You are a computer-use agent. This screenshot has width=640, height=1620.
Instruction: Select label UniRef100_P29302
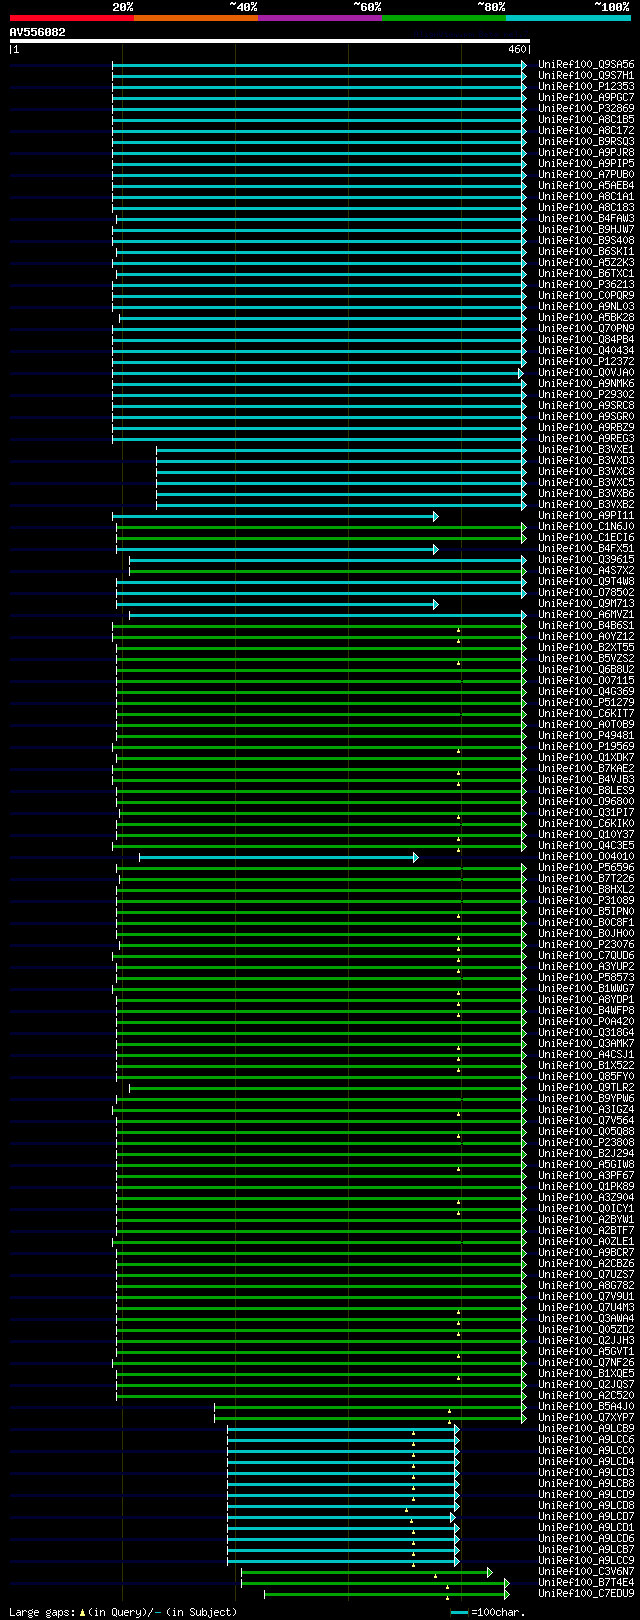coord(586,394)
